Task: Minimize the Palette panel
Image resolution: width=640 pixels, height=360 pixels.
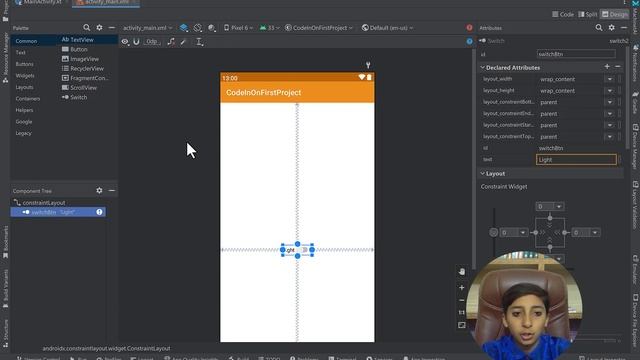Action: [111, 28]
